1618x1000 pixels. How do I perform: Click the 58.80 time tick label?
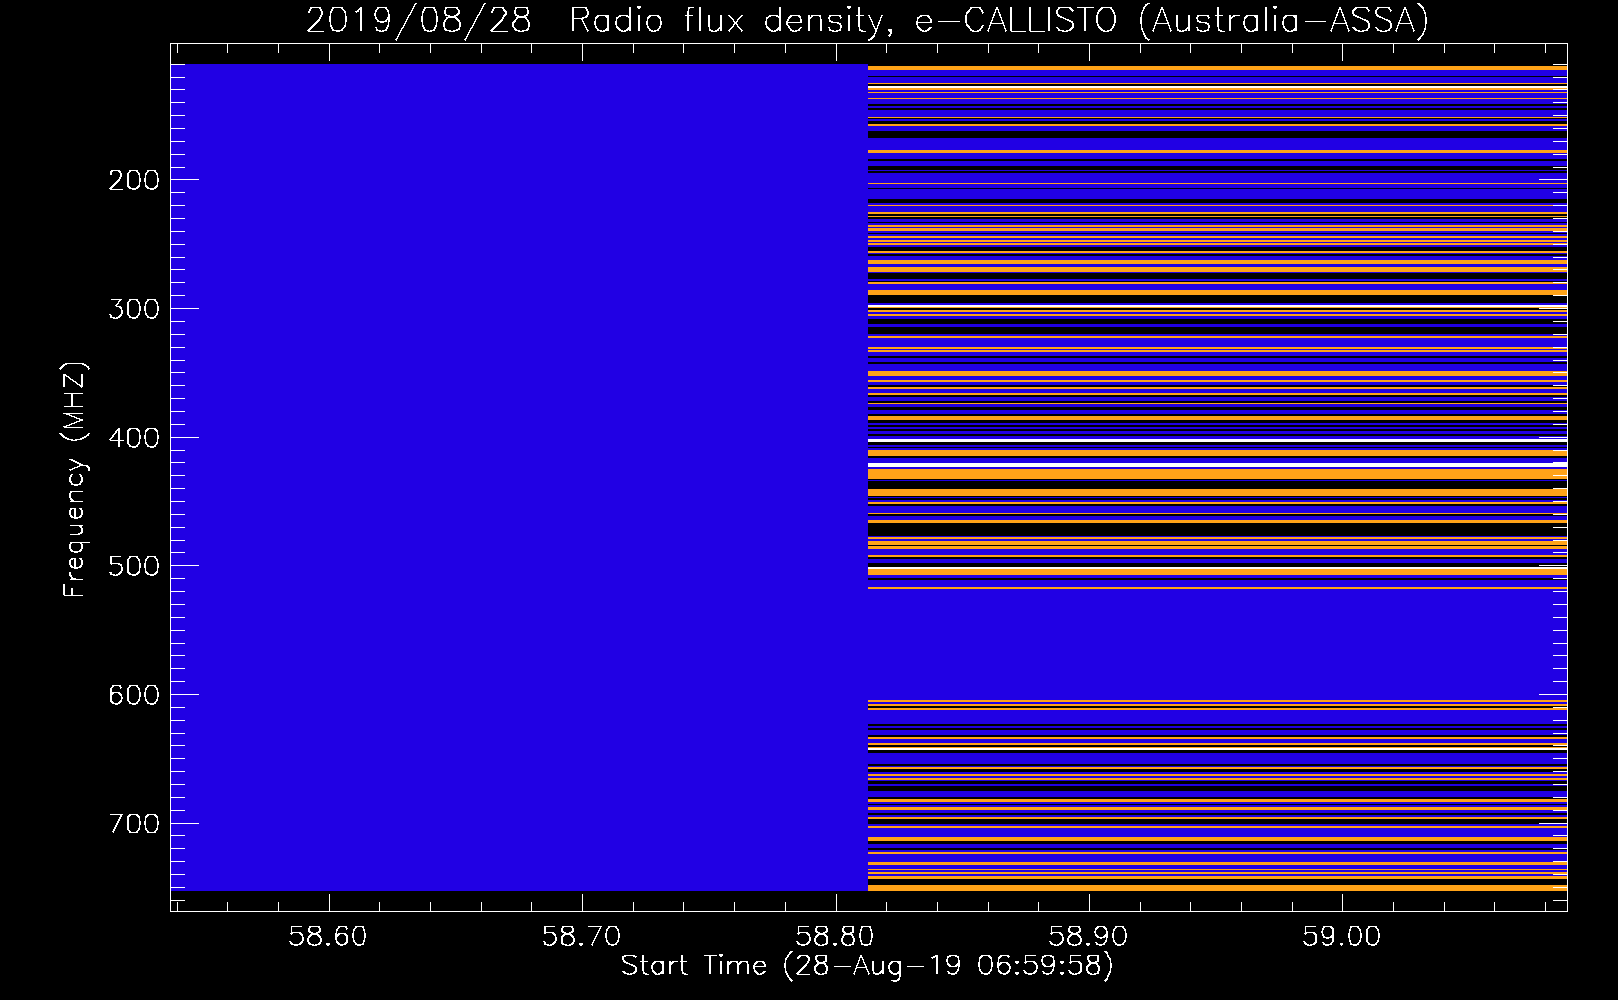835,936
